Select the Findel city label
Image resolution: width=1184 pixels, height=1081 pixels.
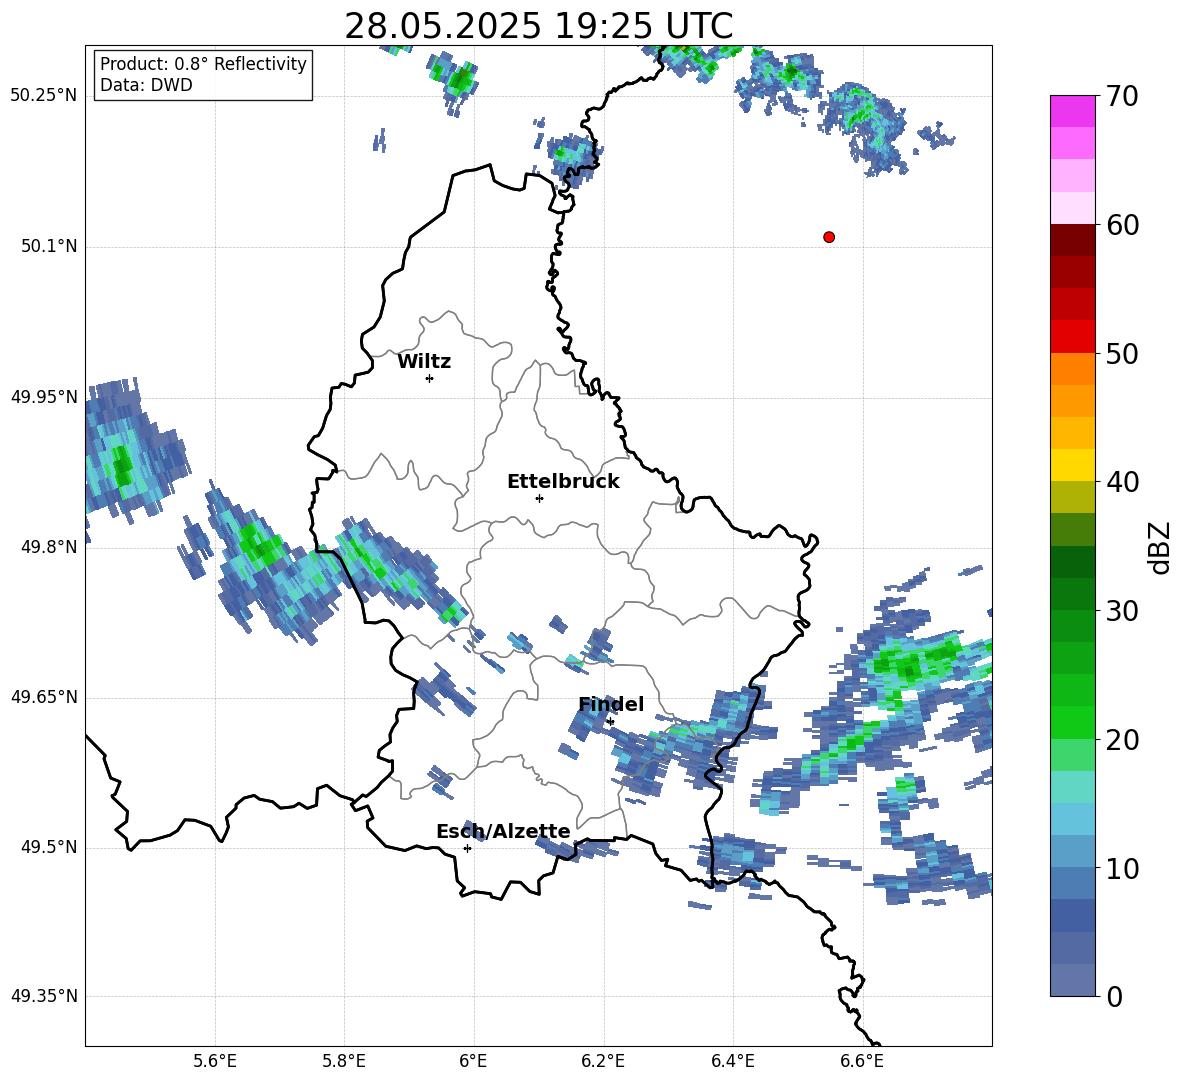pos(611,704)
